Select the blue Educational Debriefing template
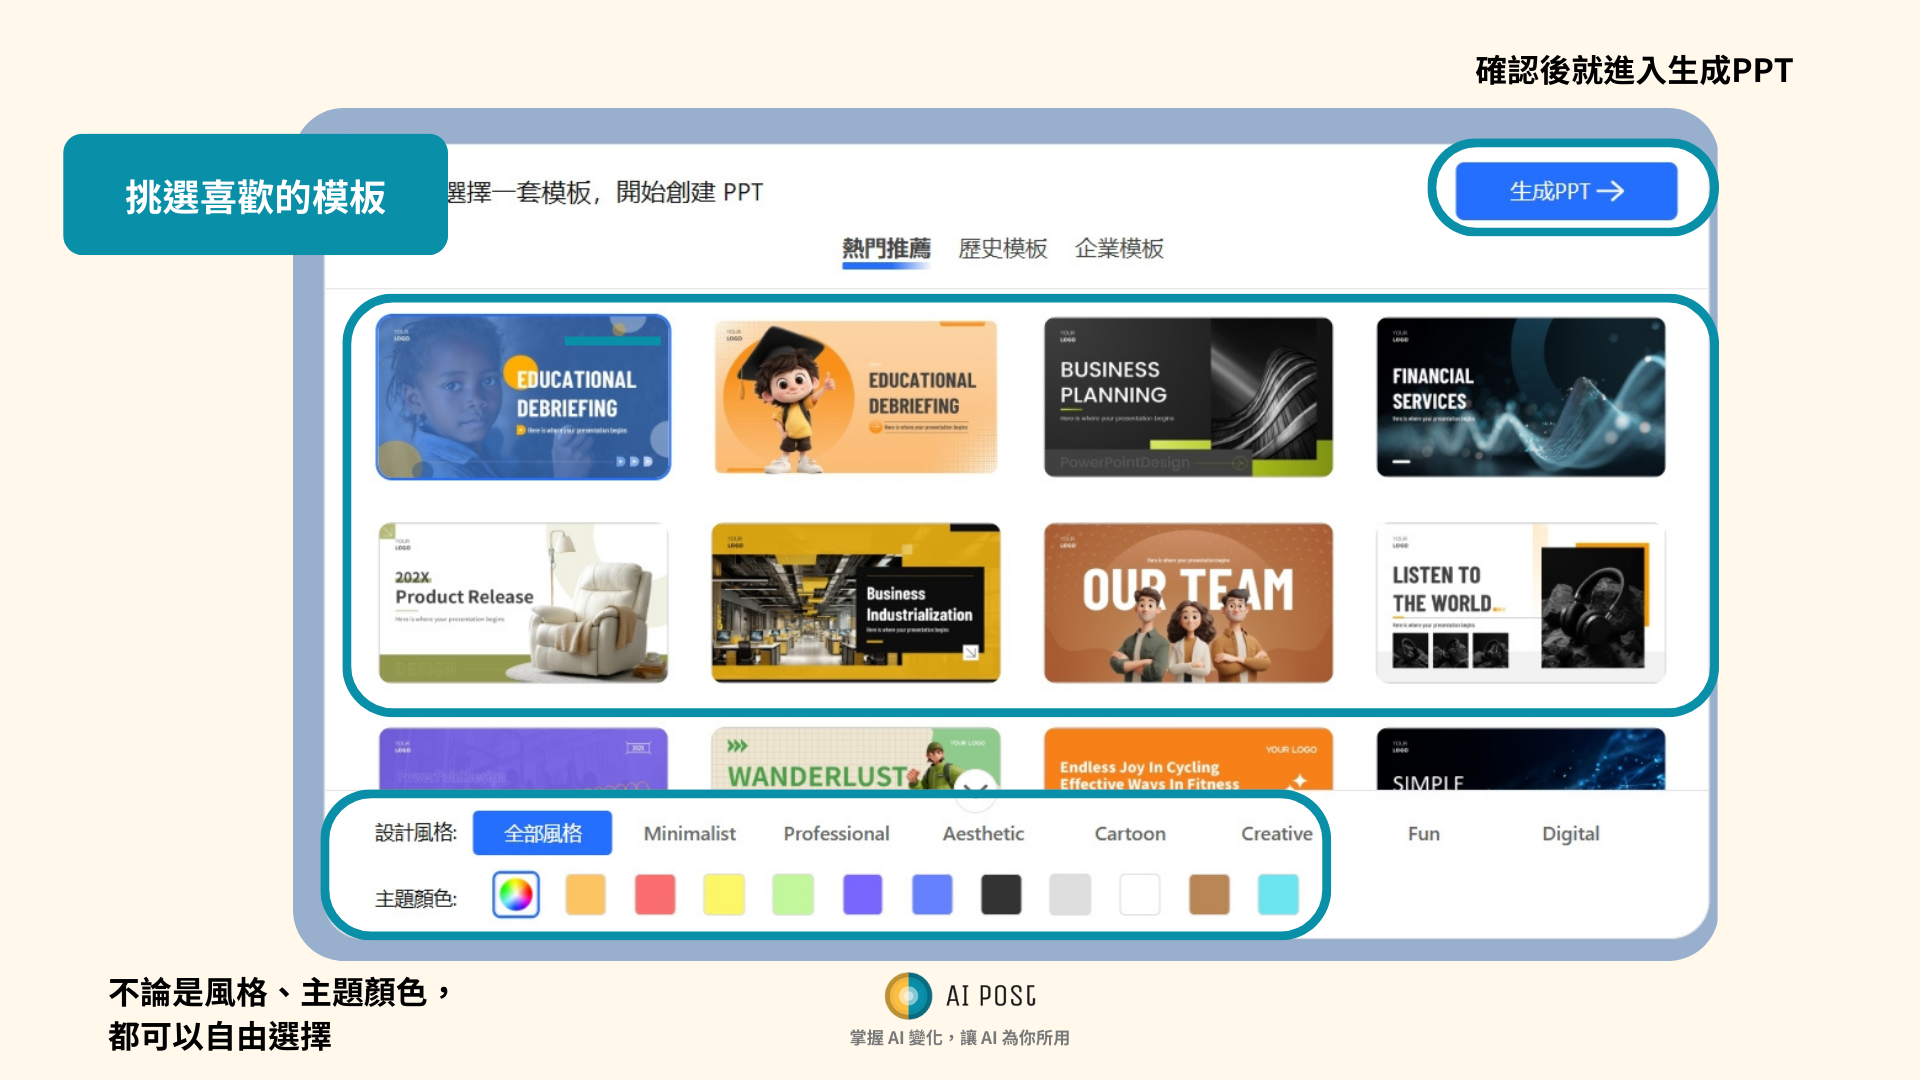The image size is (1920, 1080). tap(523, 397)
